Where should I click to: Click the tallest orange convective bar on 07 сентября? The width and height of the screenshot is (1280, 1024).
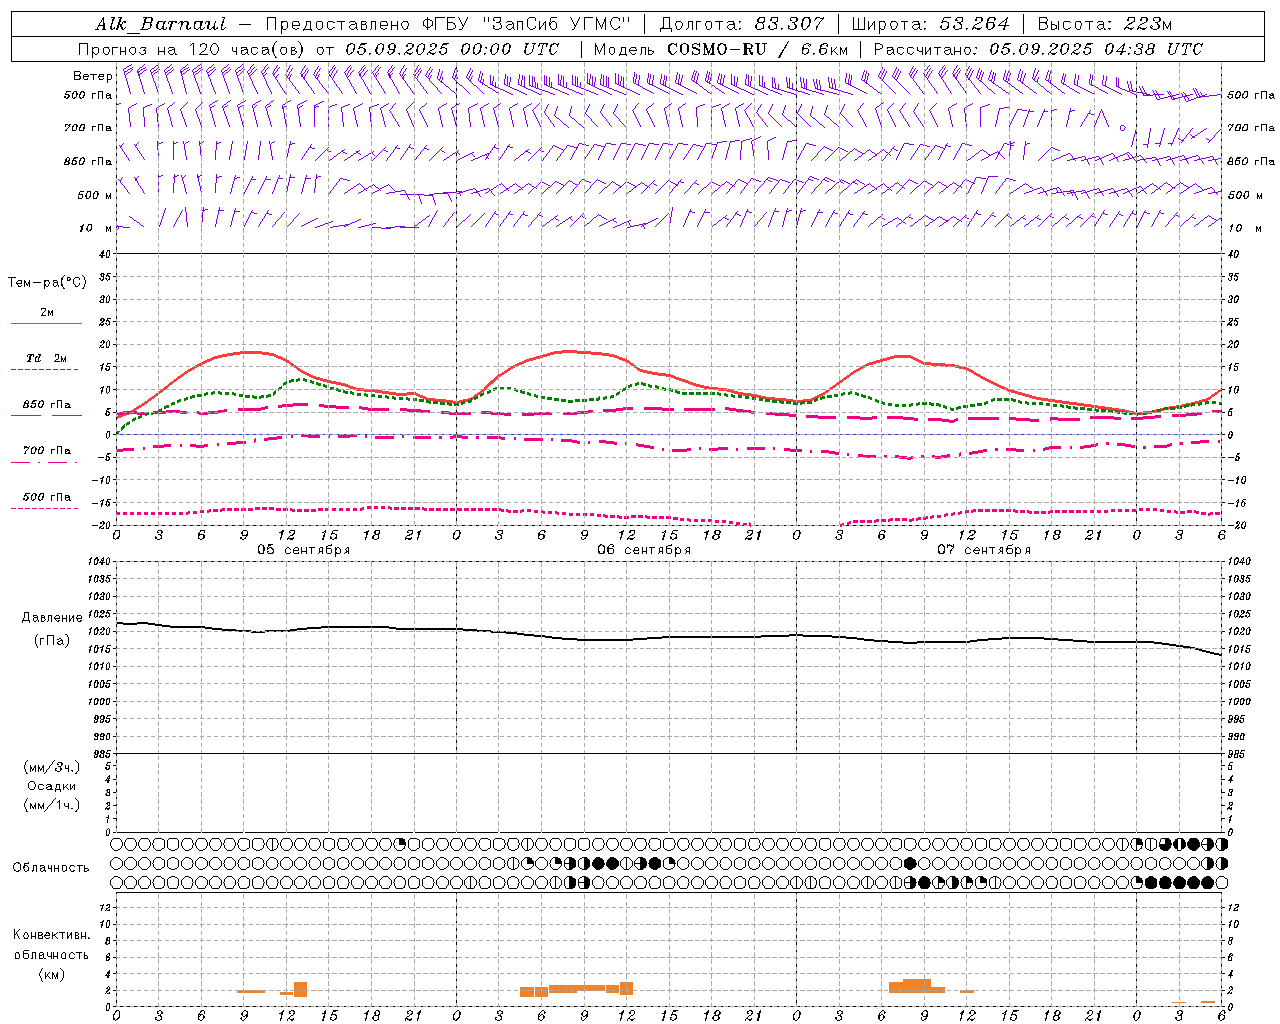[917, 986]
